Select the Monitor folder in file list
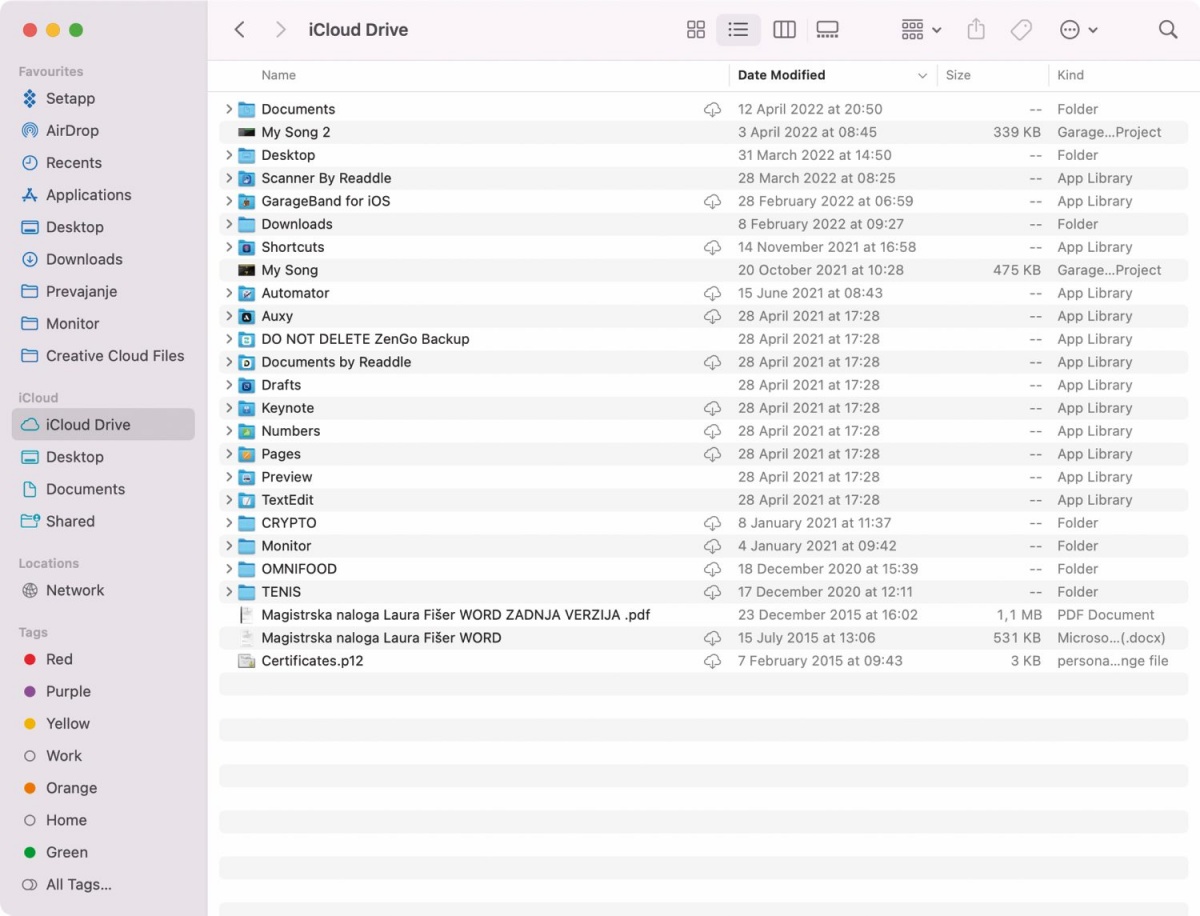Viewport: 1200px width, 916px height. [704, 546]
